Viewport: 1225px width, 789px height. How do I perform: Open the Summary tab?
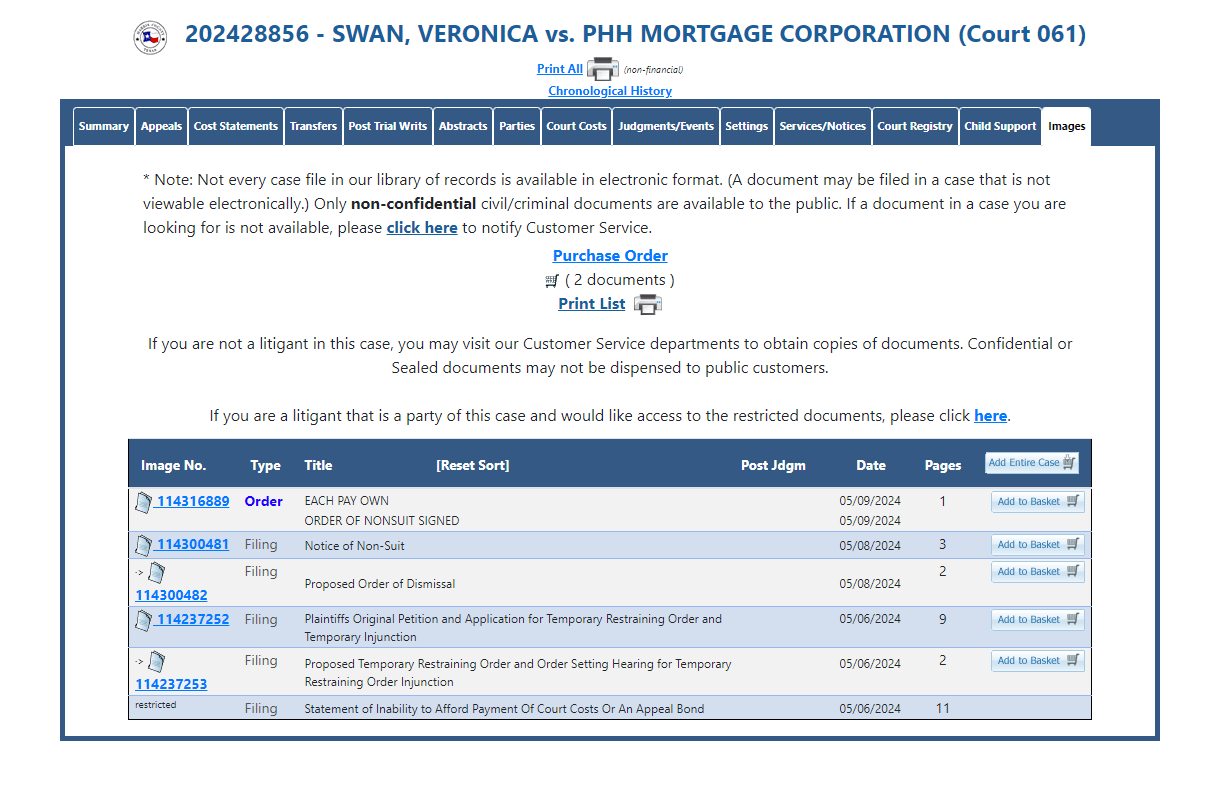[x=104, y=126]
